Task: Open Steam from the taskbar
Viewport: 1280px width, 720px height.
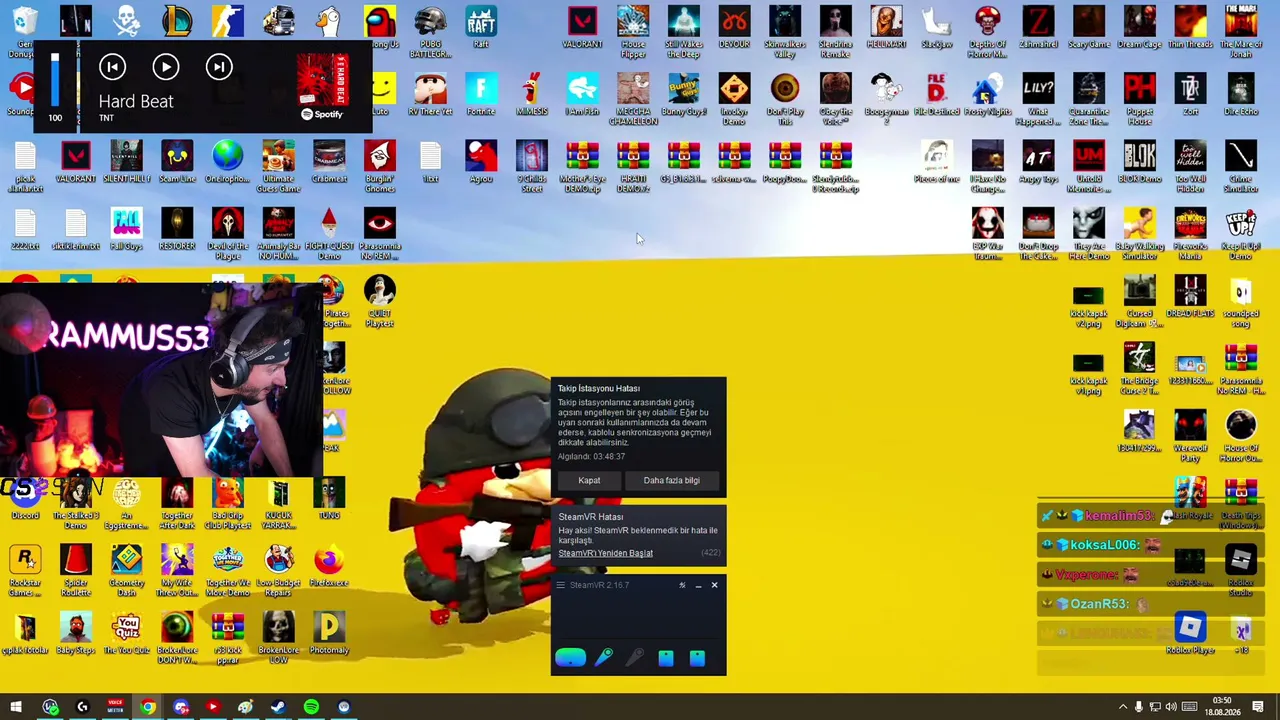Action: 278,707
